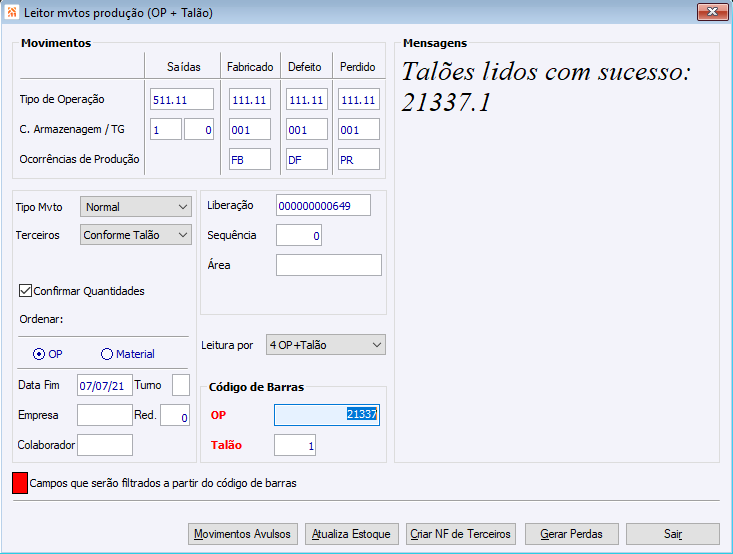Focus the Defeito Tipo de Operação field
The image size is (733, 554).
pos(307,99)
